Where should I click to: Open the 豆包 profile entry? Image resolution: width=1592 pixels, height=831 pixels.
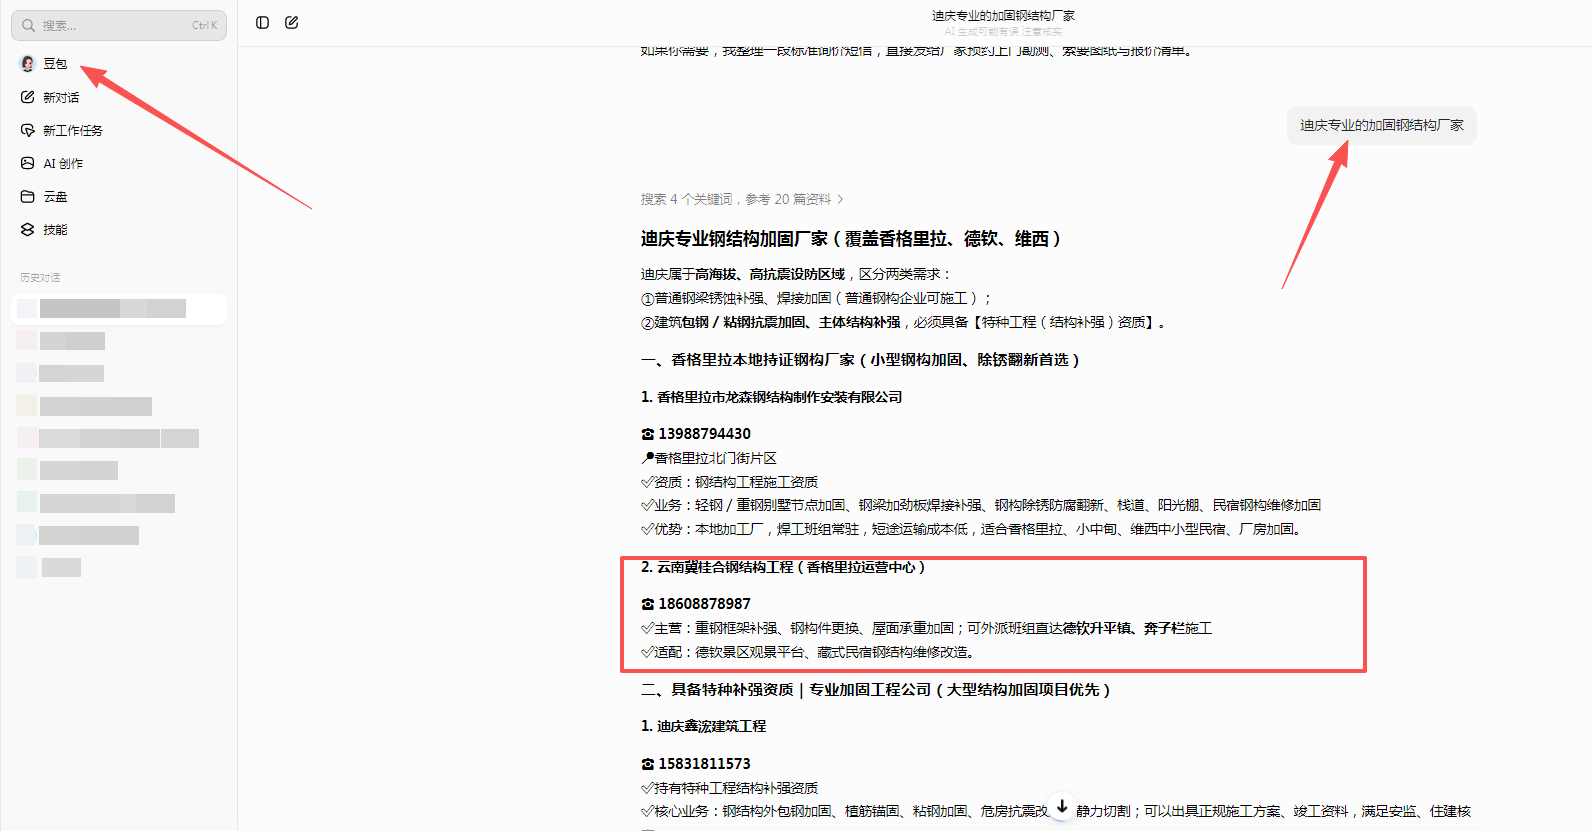[x=44, y=64]
